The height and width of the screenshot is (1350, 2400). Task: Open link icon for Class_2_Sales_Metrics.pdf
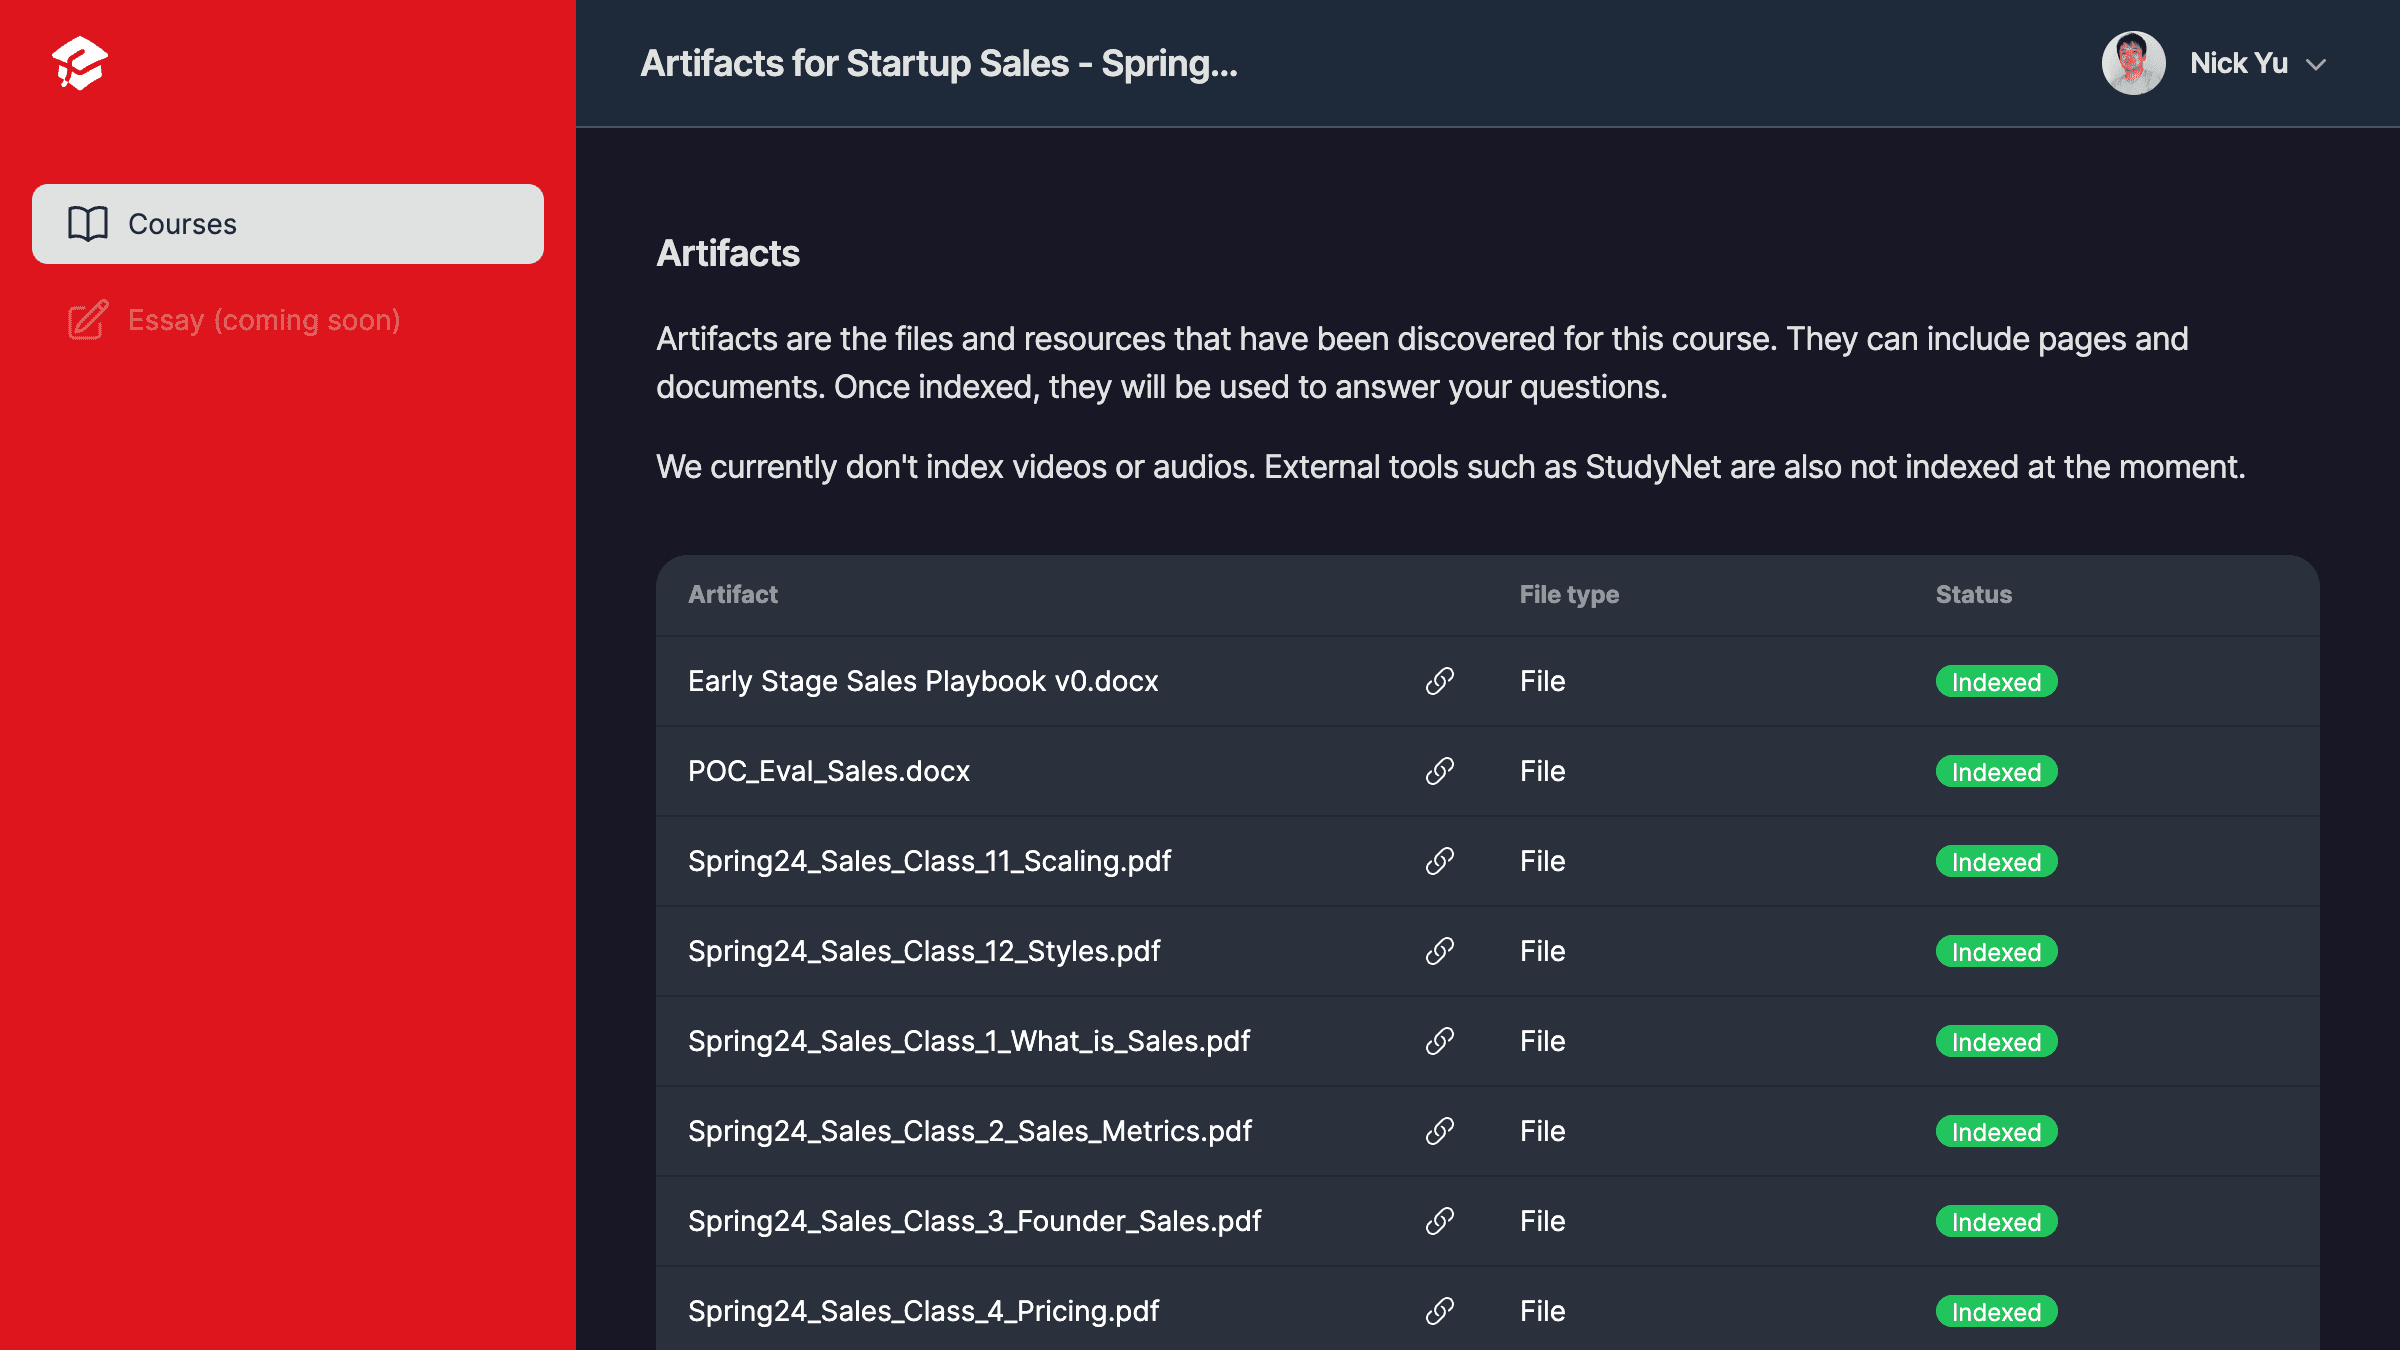coord(1439,1131)
